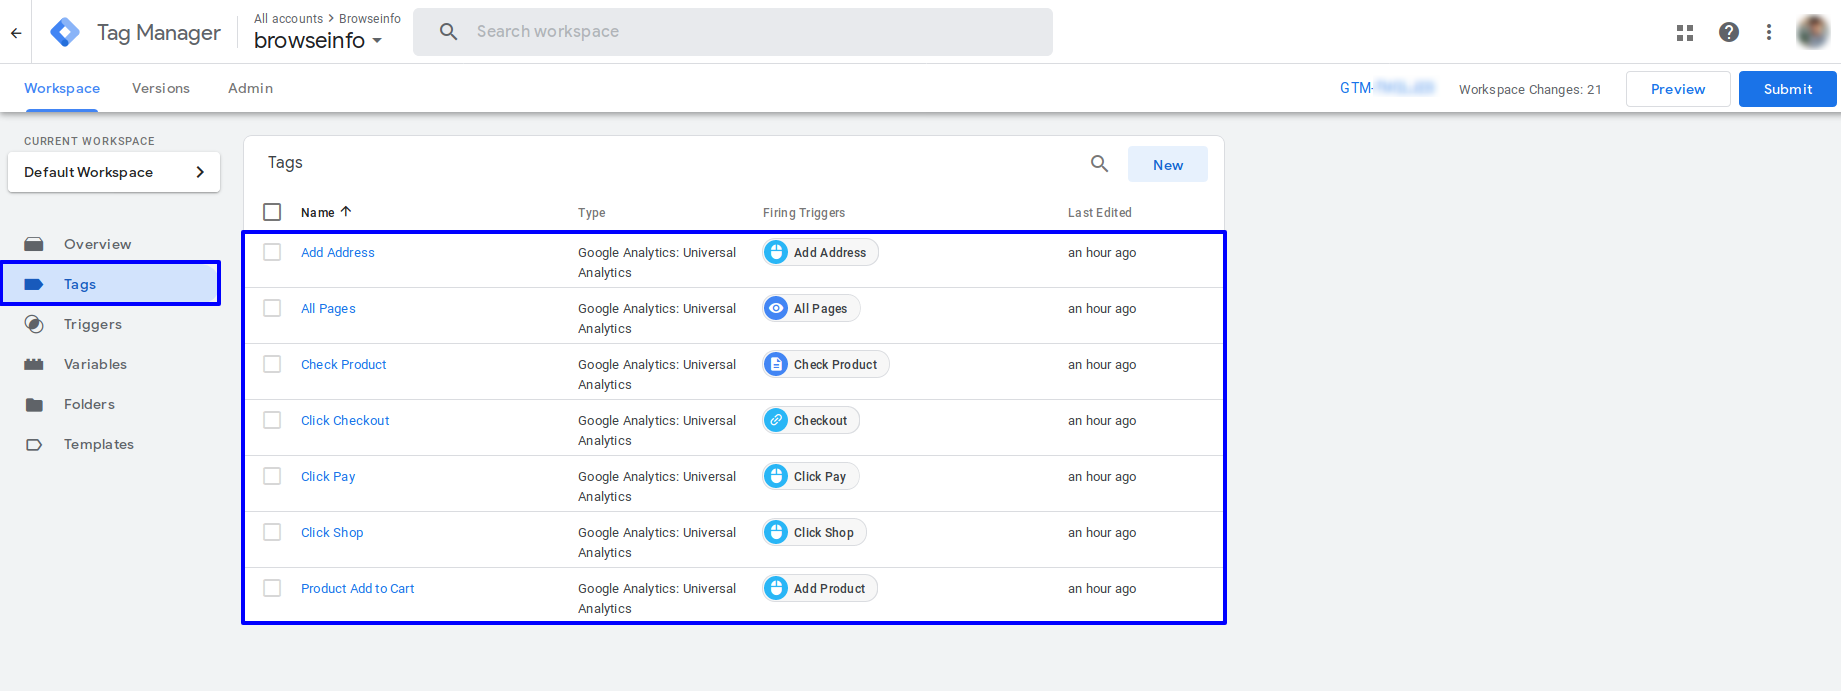Screen dimensions: 1841x691
Task: Click the search magnifier in top bar
Action: [x=449, y=32]
